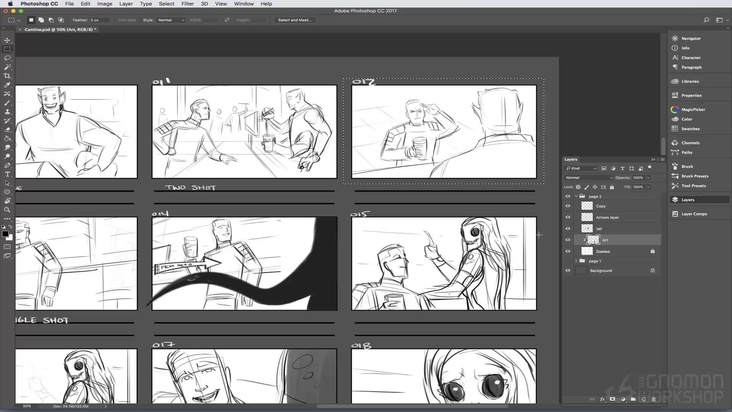The image size is (732, 412).
Task: Select the Lasso tool
Action: (x=7, y=58)
